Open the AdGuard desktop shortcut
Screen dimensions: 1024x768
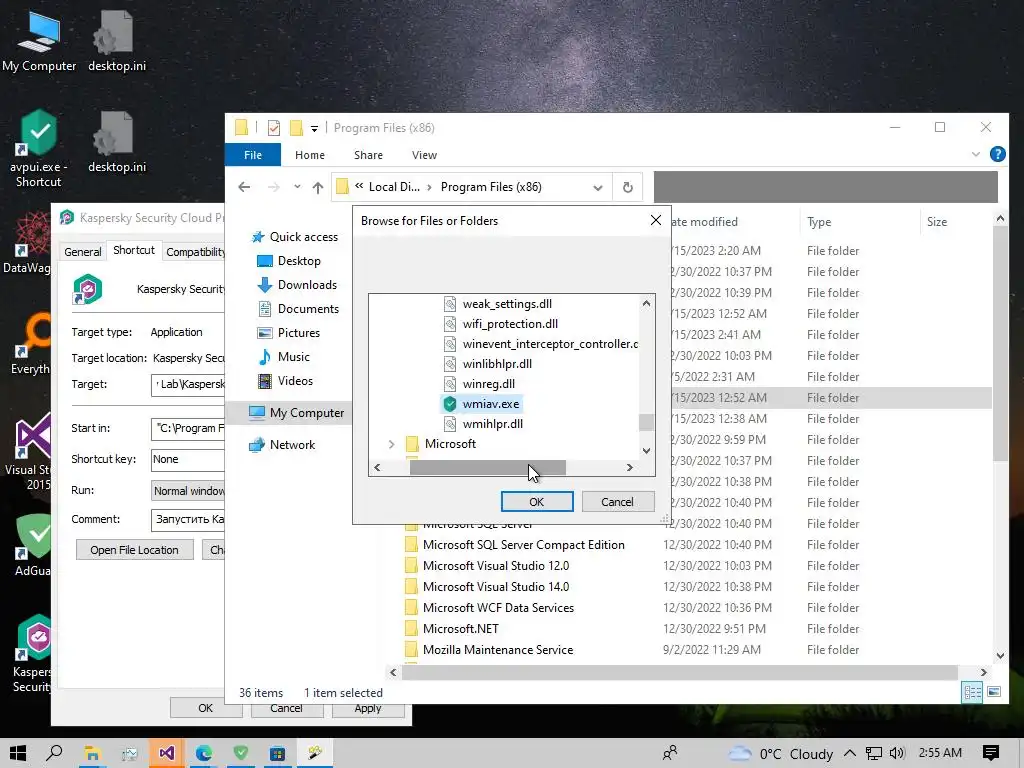click(x=34, y=545)
